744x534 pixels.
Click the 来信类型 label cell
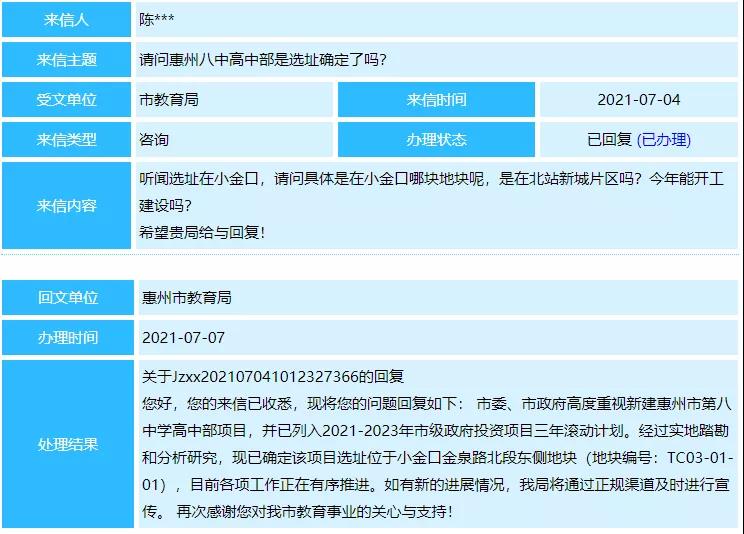(66, 140)
